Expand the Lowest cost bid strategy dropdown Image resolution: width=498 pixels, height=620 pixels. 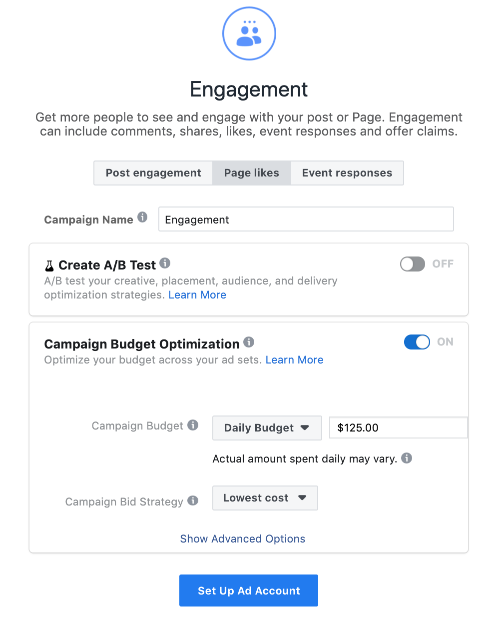265,498
